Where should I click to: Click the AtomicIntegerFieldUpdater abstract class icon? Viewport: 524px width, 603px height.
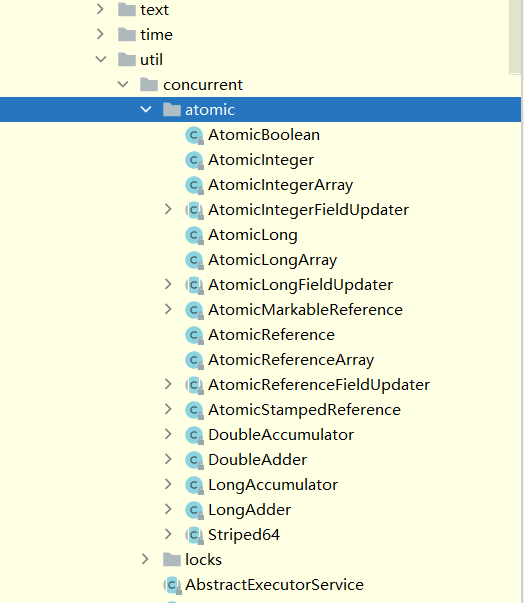point(194,210)
